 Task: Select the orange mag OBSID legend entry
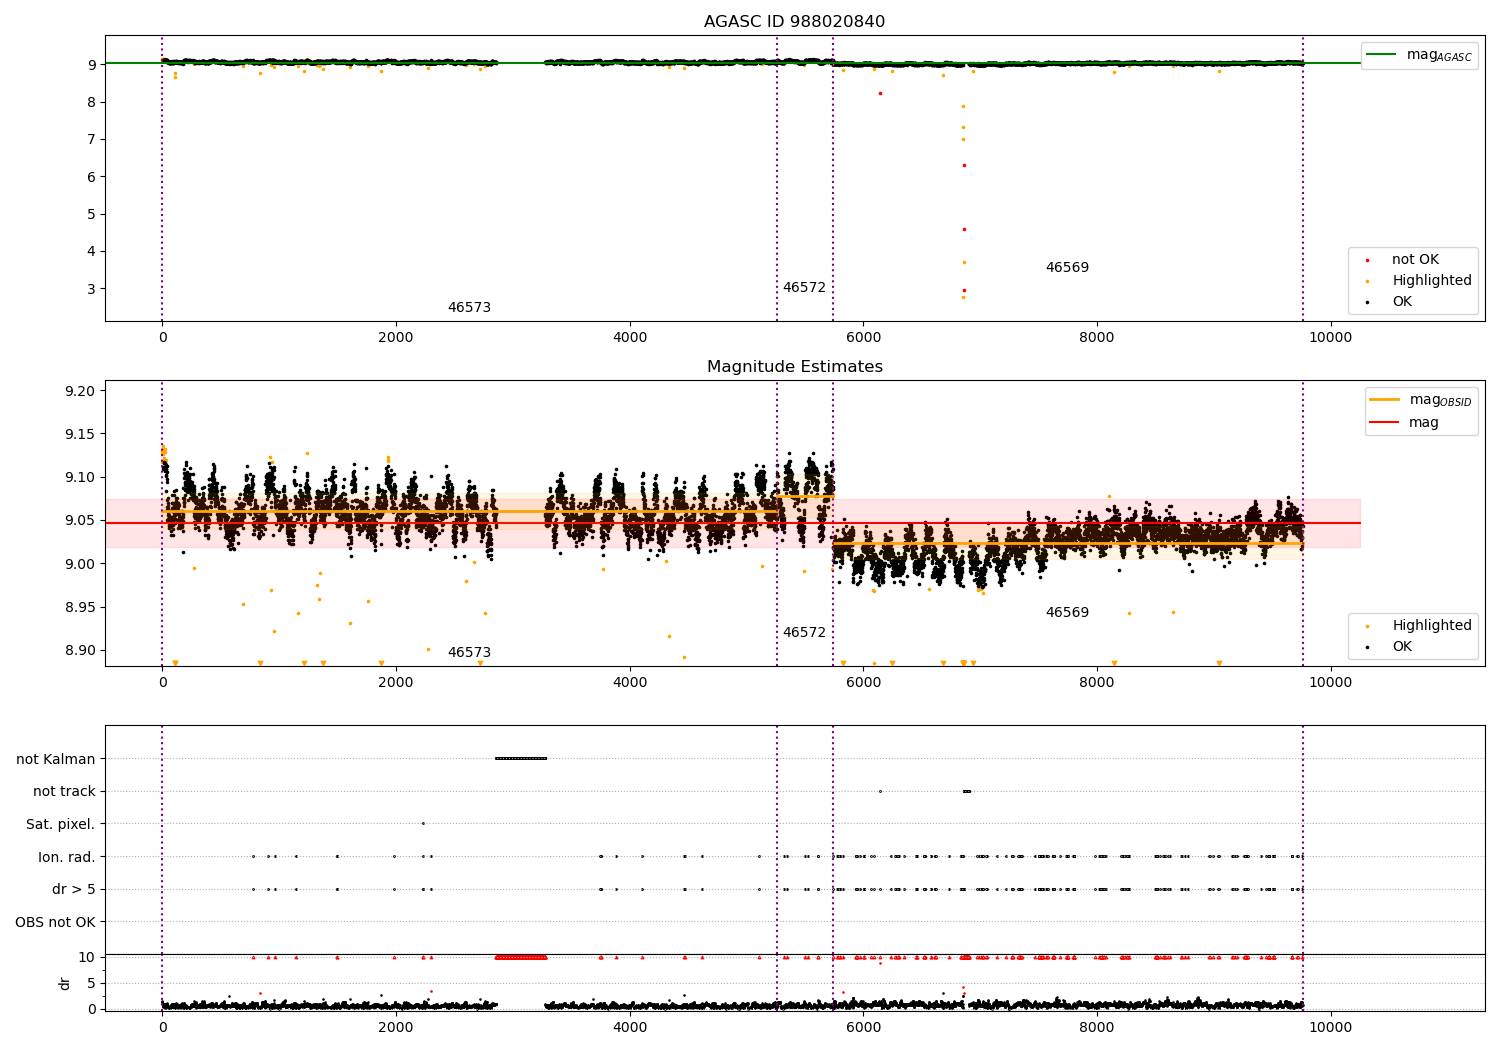click(1420, 400)
